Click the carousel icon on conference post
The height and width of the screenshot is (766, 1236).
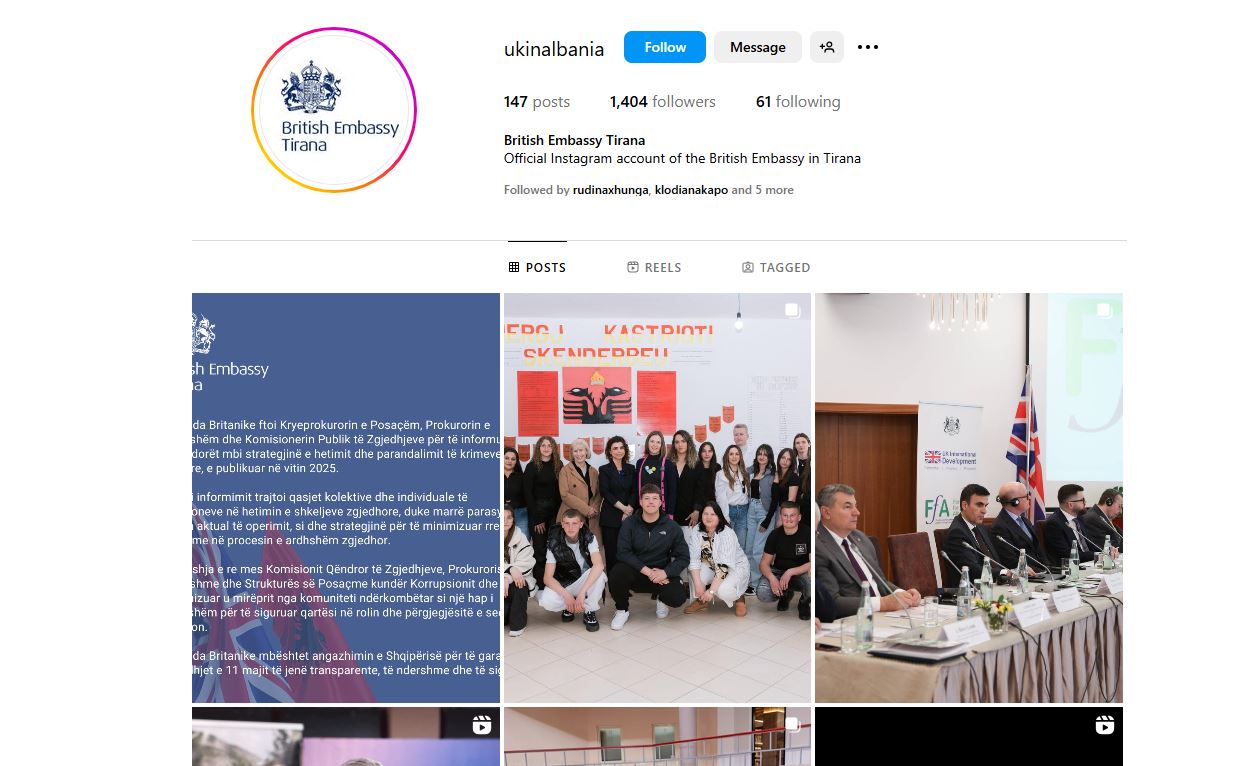click(x=1104, y=311)
